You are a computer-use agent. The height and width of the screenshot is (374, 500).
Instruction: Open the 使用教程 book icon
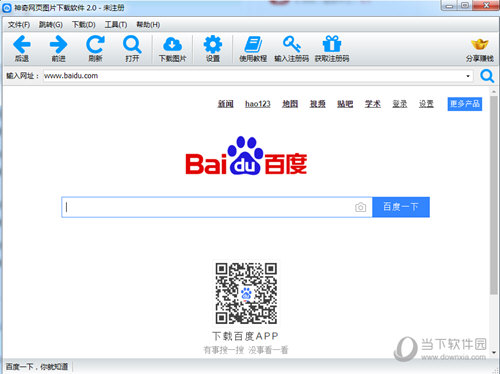253,44
